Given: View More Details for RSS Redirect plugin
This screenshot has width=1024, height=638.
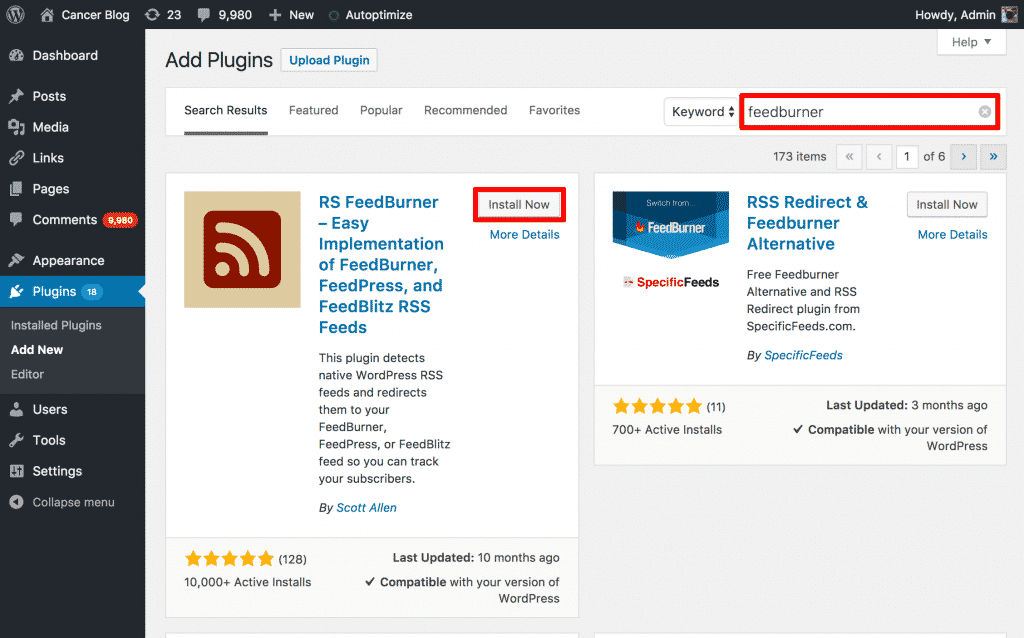Looking at the screenshot, I should coord(952,234).
